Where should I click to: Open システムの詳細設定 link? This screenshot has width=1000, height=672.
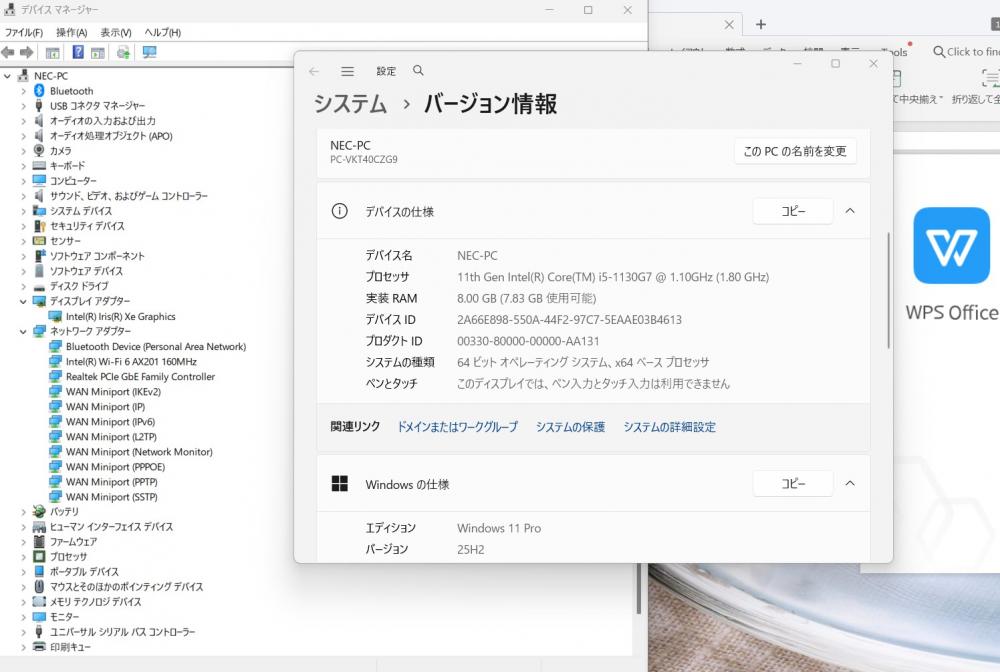pyautogui.click(x=669, y=427)
